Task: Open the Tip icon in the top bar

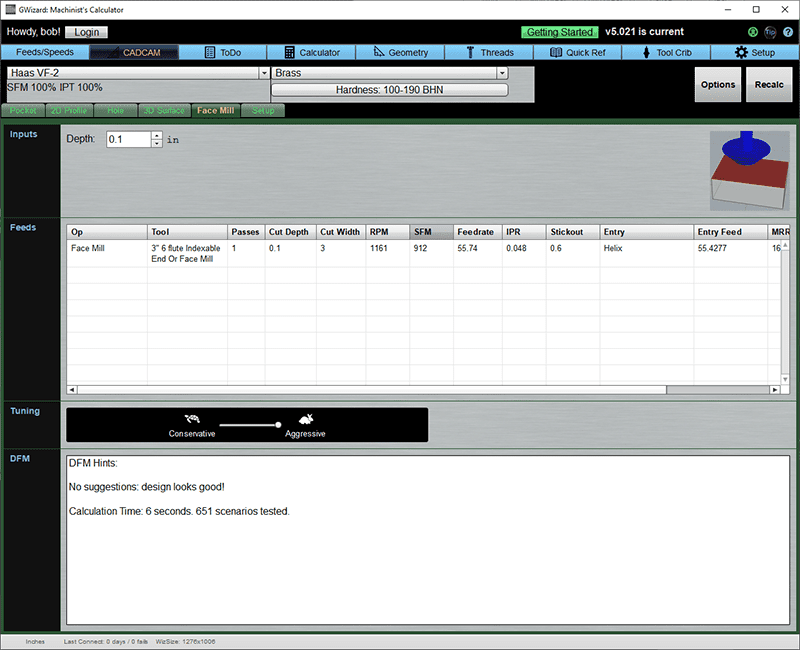Action: tap(770, 32)
